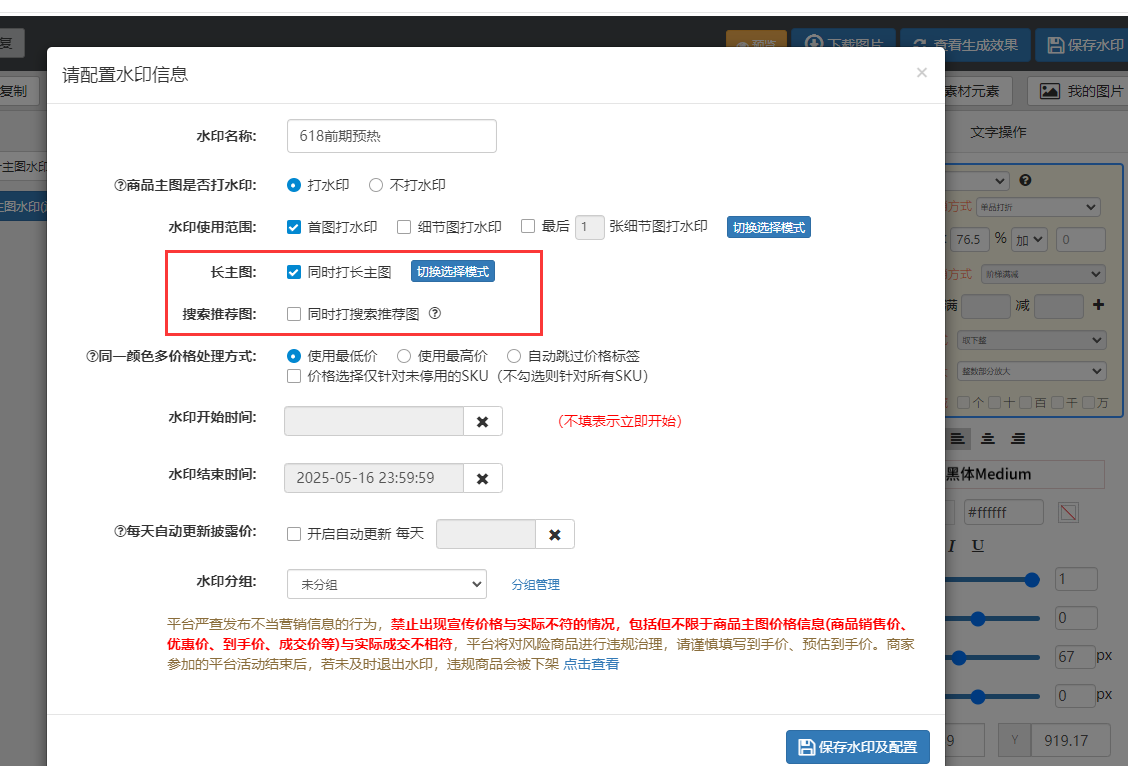Viewport: 1128px width, 768px height.
Task: Open the 分组管理 link
Action: coord(535,585)
